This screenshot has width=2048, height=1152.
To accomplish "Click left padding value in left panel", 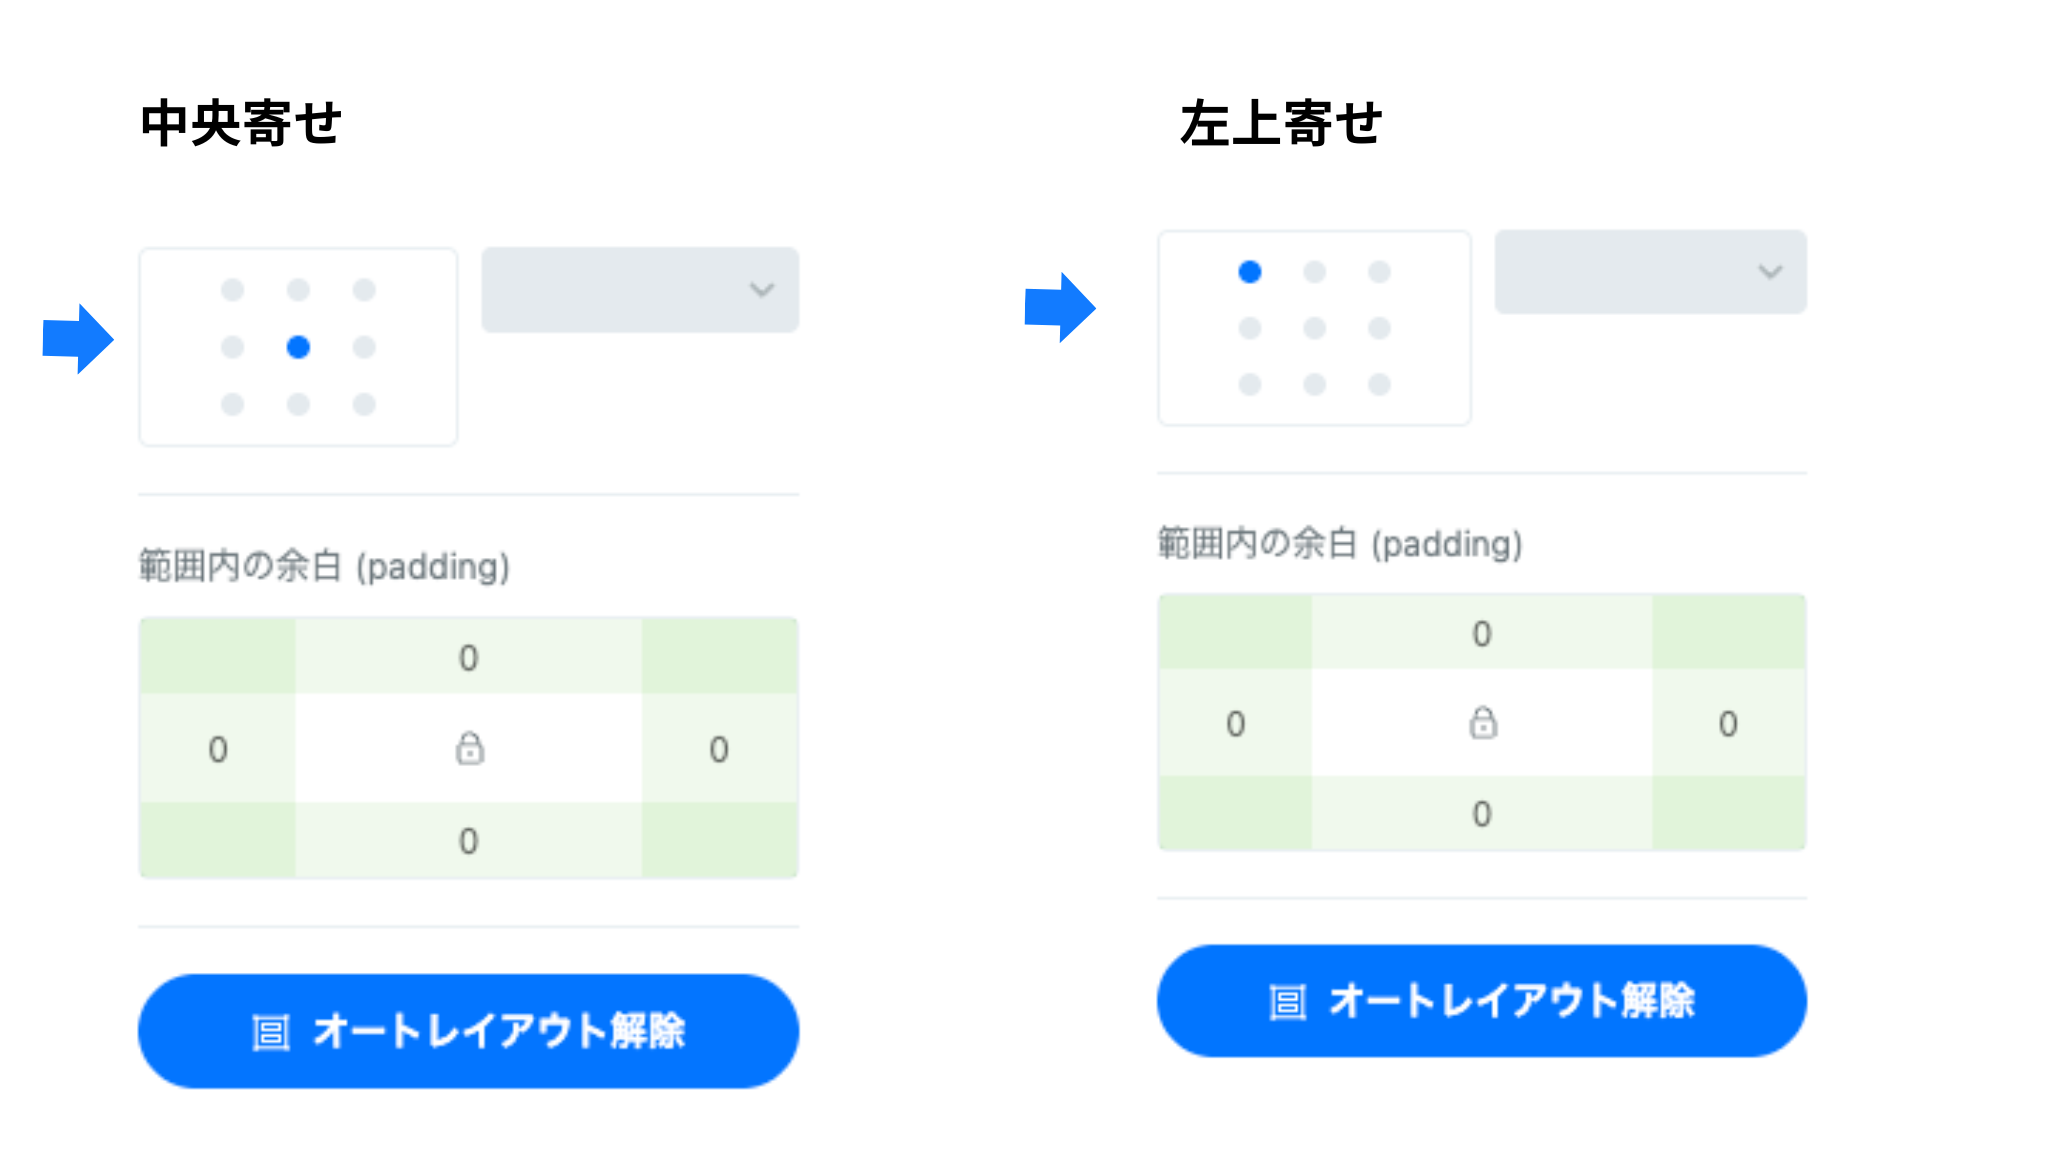I will pos(218,749).
